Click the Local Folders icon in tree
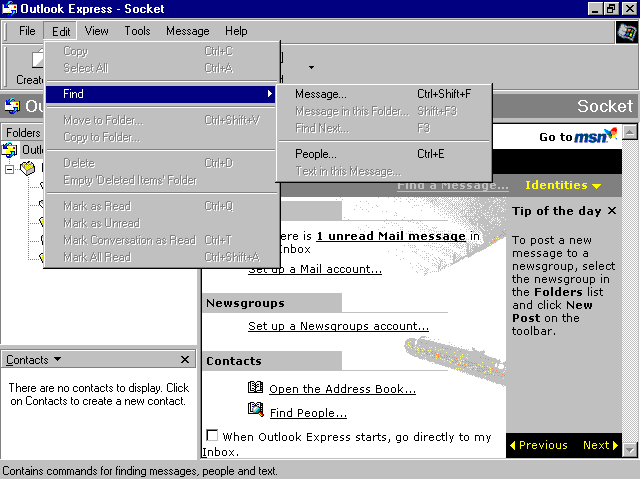Screen dimensions: 640x480 [28, 168]
